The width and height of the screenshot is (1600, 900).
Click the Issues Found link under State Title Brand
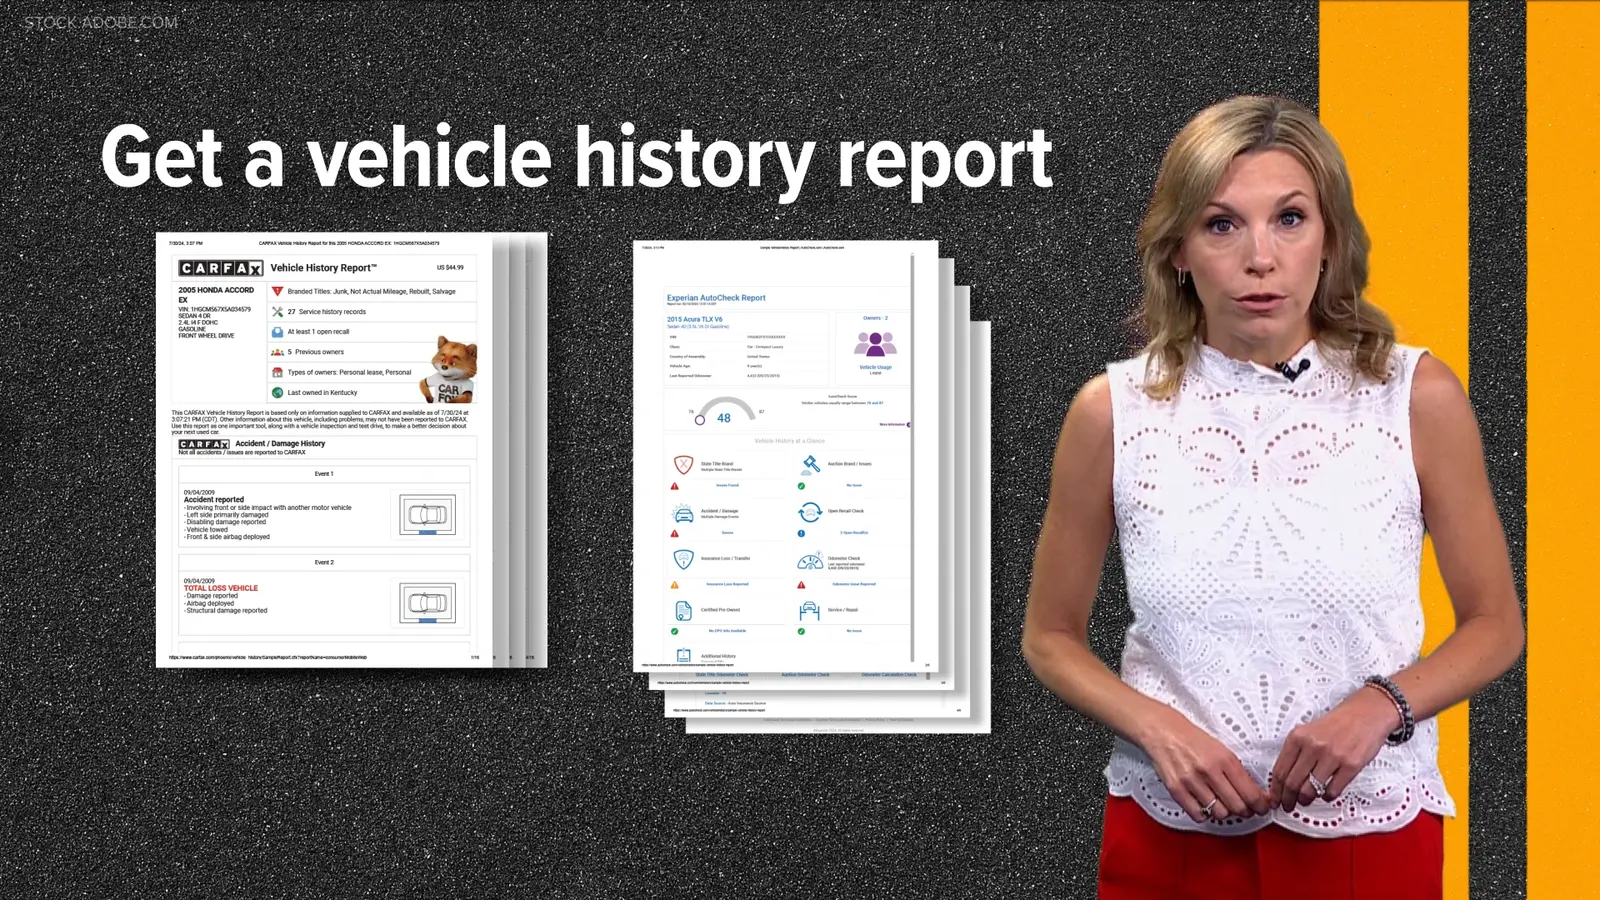(727, 485)
